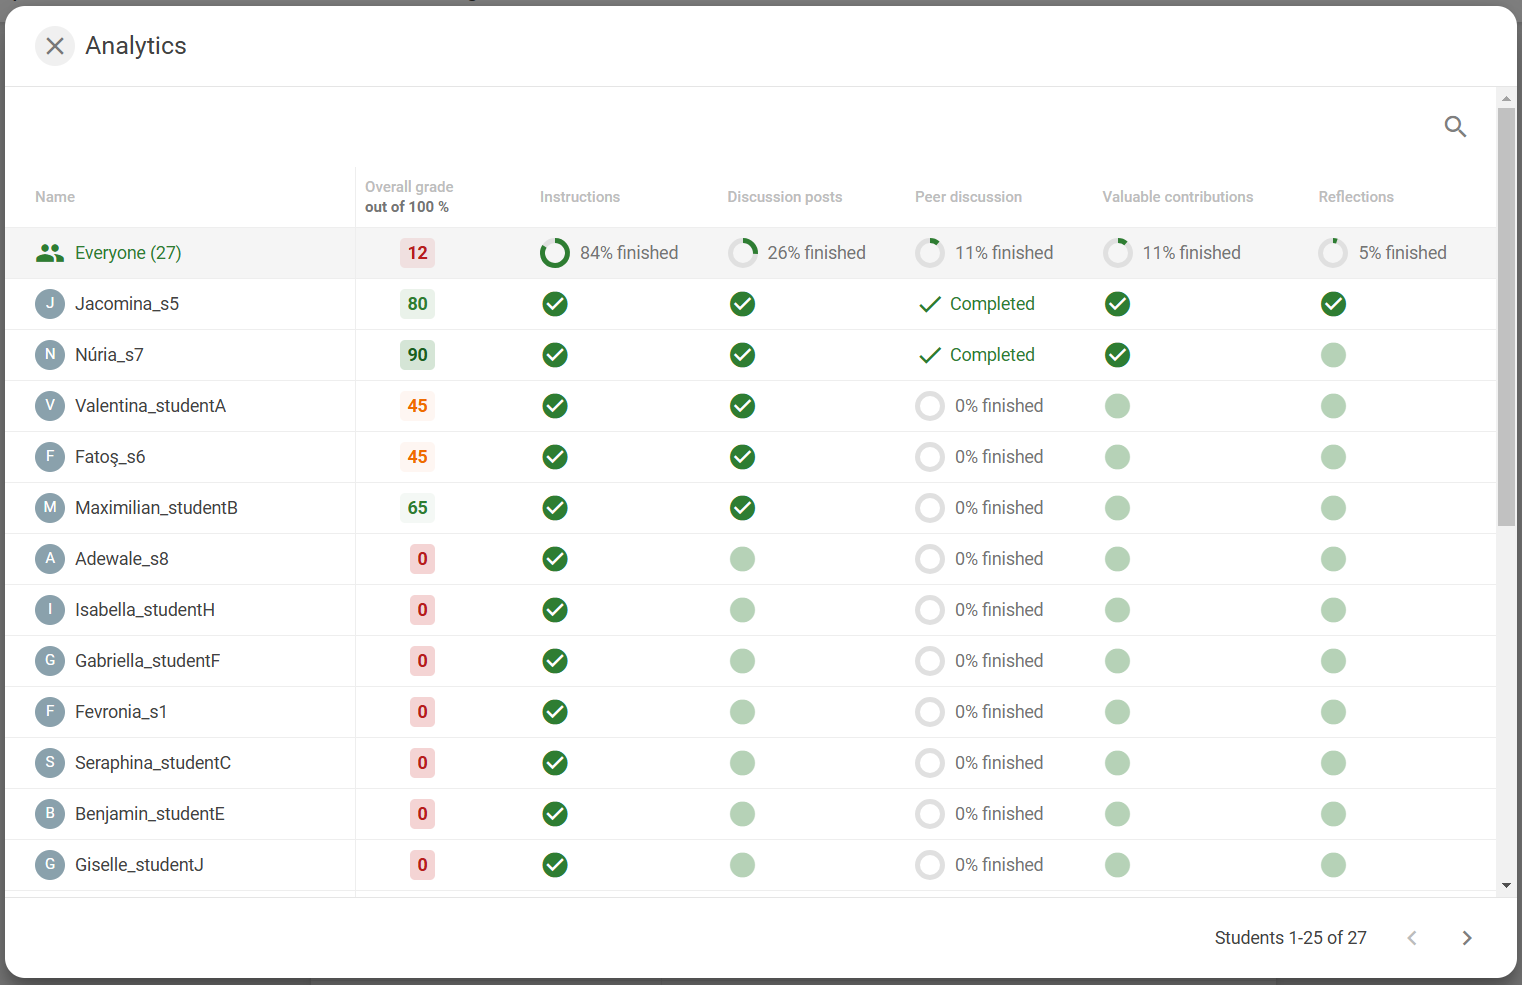This screenshot has height=985, width=1522.
Task: Click Giselle_studentJ's avatar icon
Action: coord(50,865)
